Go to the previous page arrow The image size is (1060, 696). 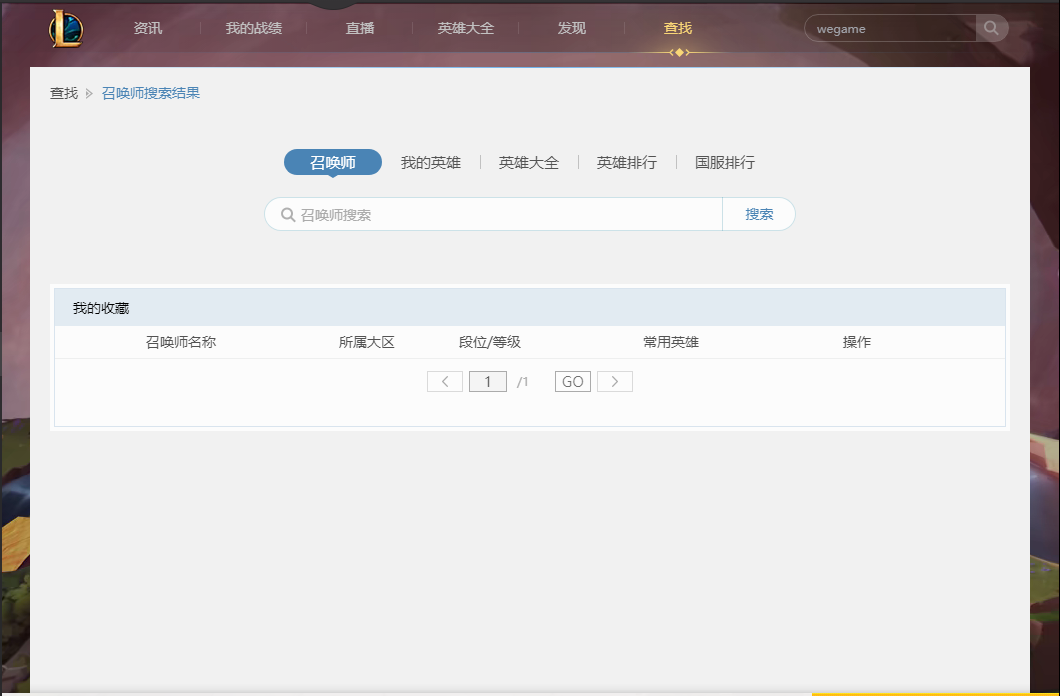tap(445, 382)
